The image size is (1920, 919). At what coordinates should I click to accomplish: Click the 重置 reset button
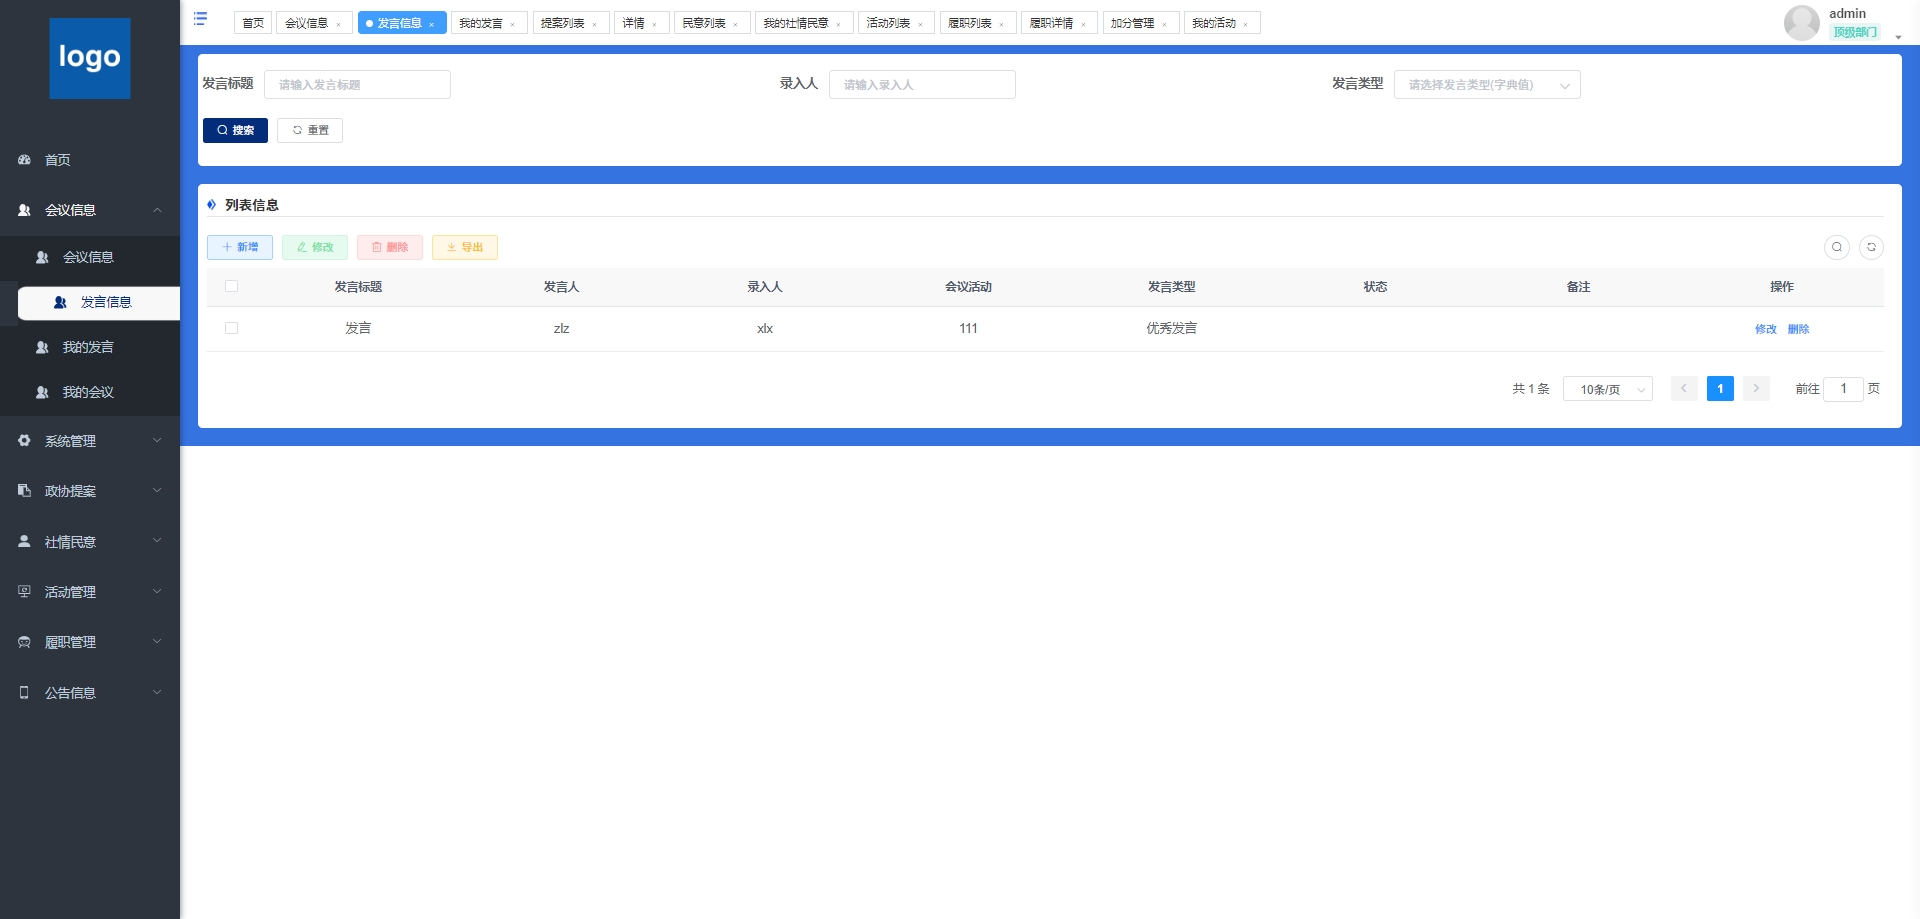click(x=310, y=130)
